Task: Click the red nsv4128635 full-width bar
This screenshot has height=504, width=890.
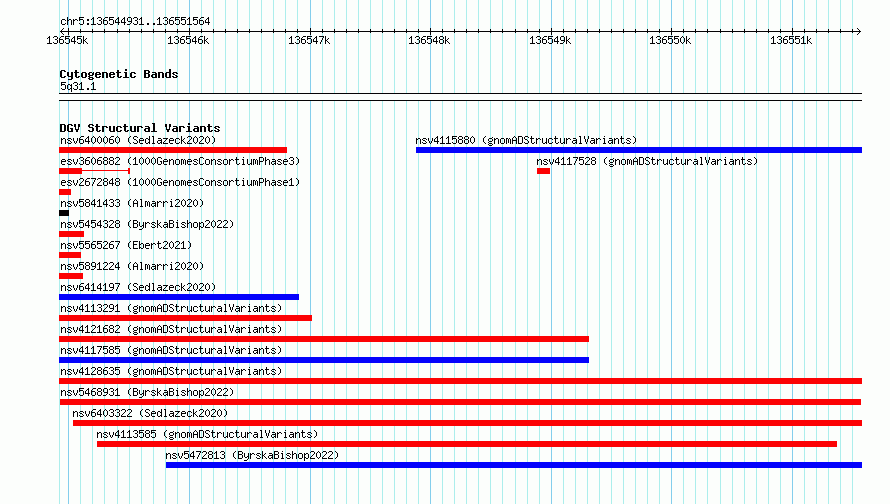Action: pyautogui.click(x=460, y=381)
